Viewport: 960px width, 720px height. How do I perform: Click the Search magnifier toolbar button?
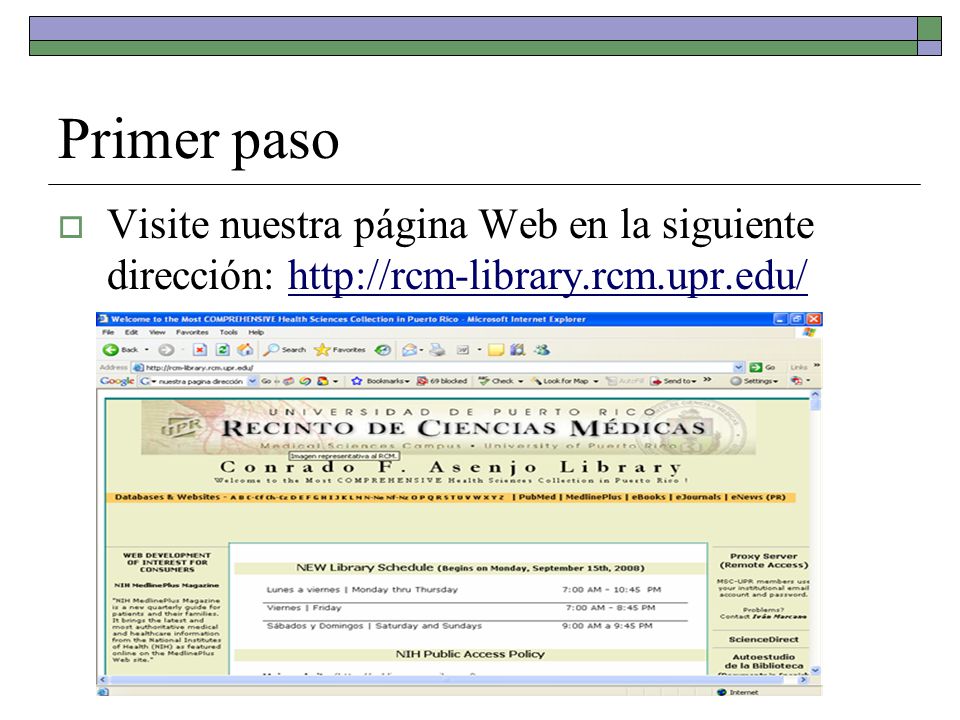(x=285, y=350)
